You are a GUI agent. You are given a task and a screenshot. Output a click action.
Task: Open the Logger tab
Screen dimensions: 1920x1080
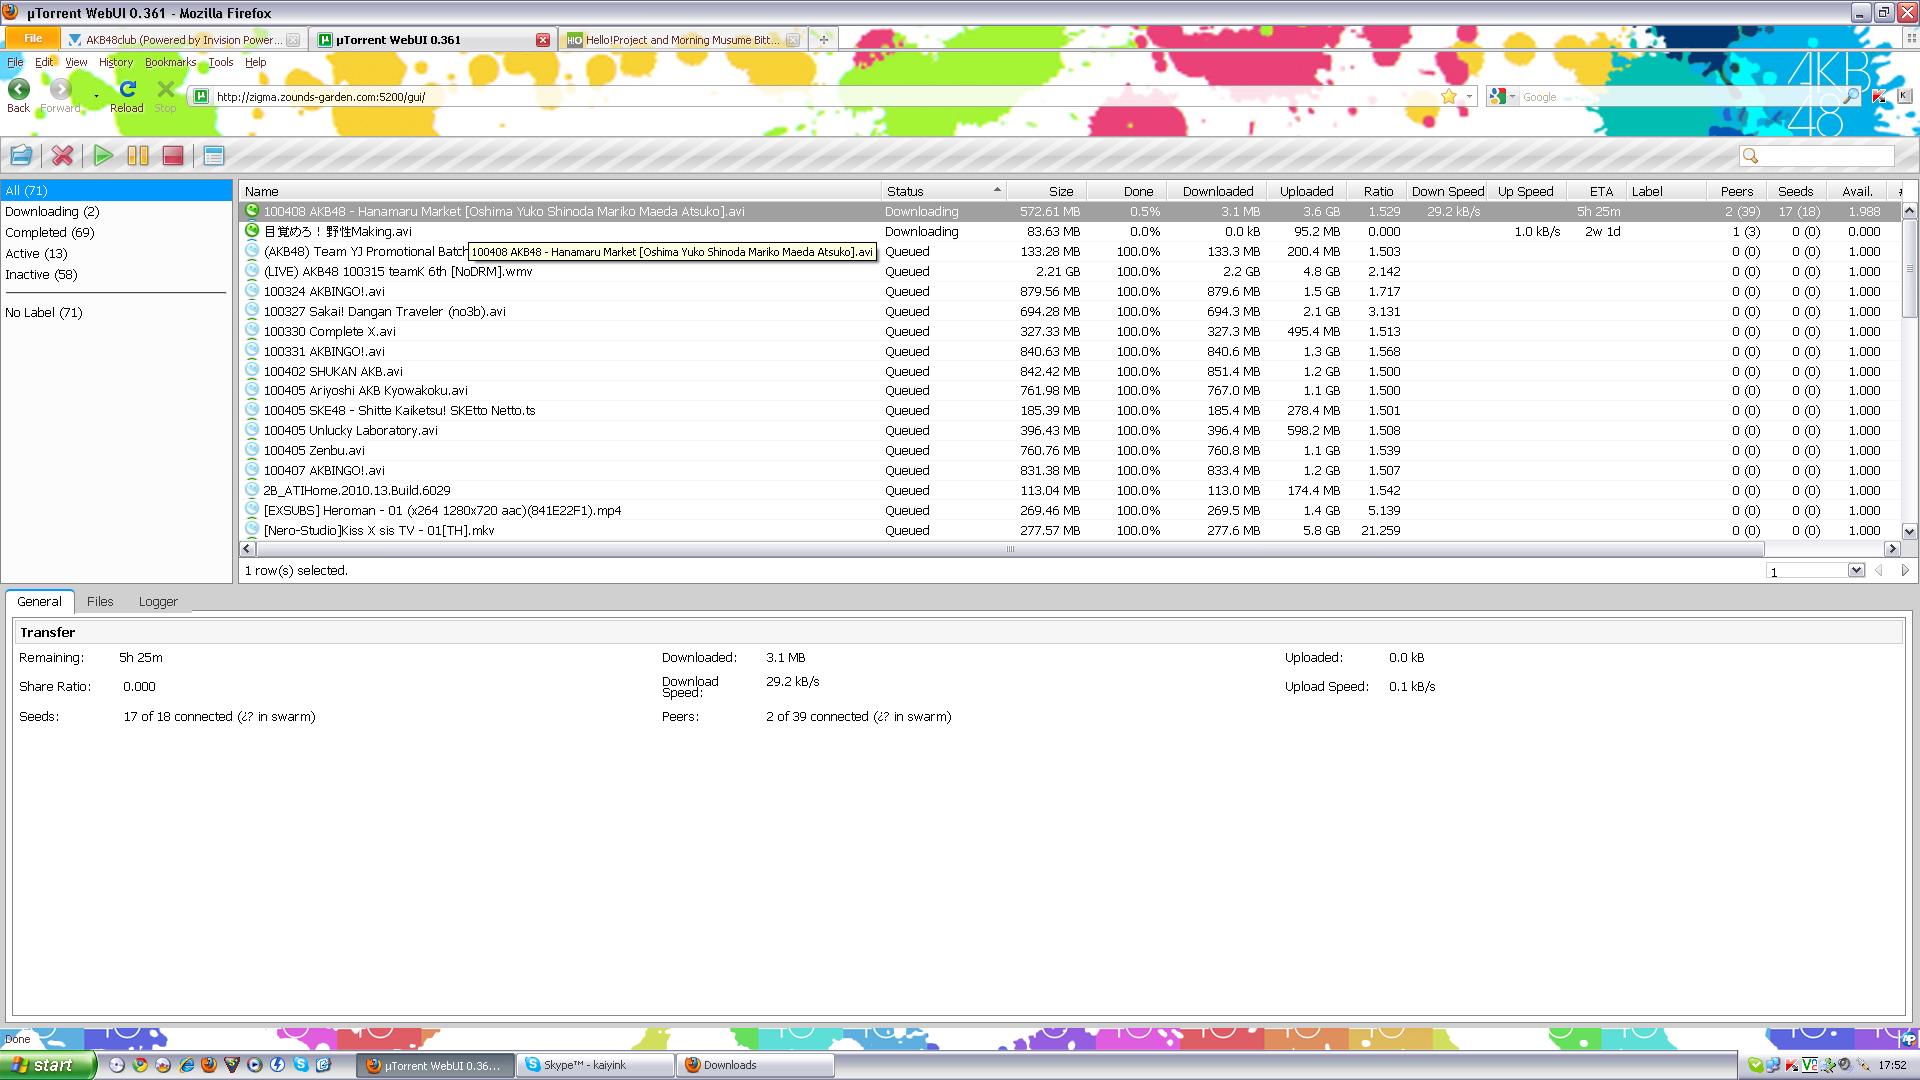[158, 602]
